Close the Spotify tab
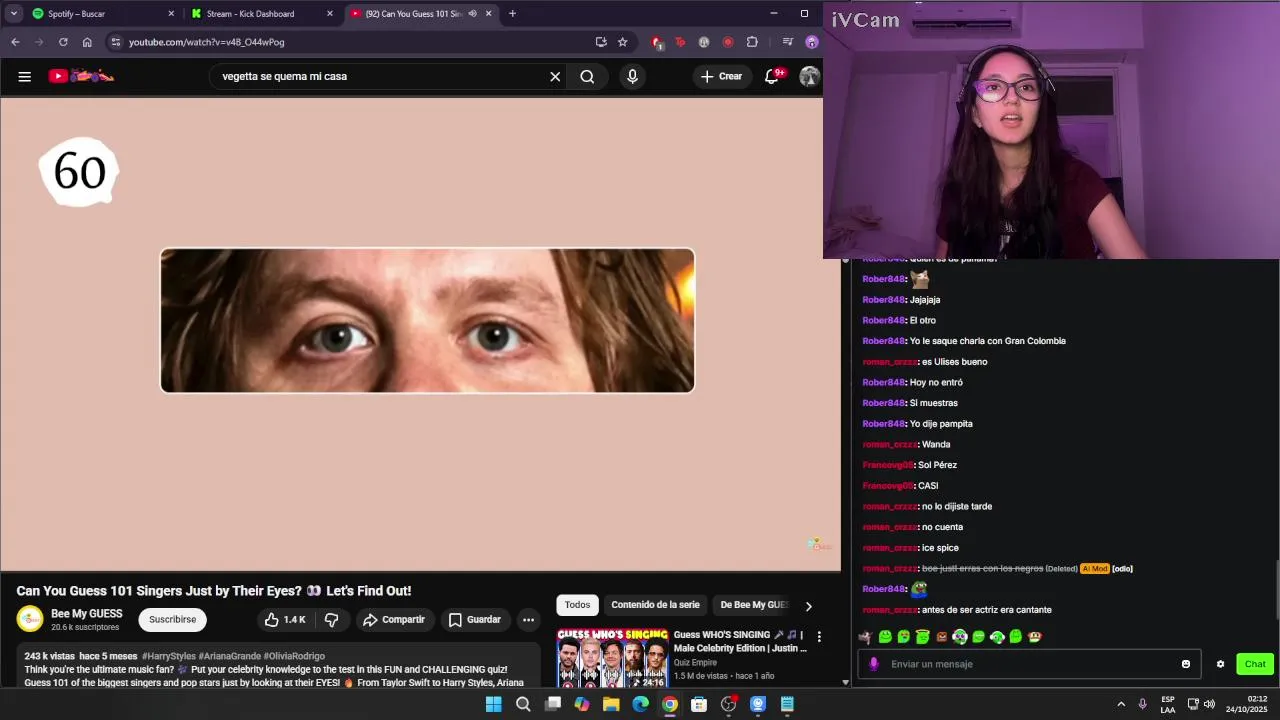1280x720 pixels. (x=171, y=14)
